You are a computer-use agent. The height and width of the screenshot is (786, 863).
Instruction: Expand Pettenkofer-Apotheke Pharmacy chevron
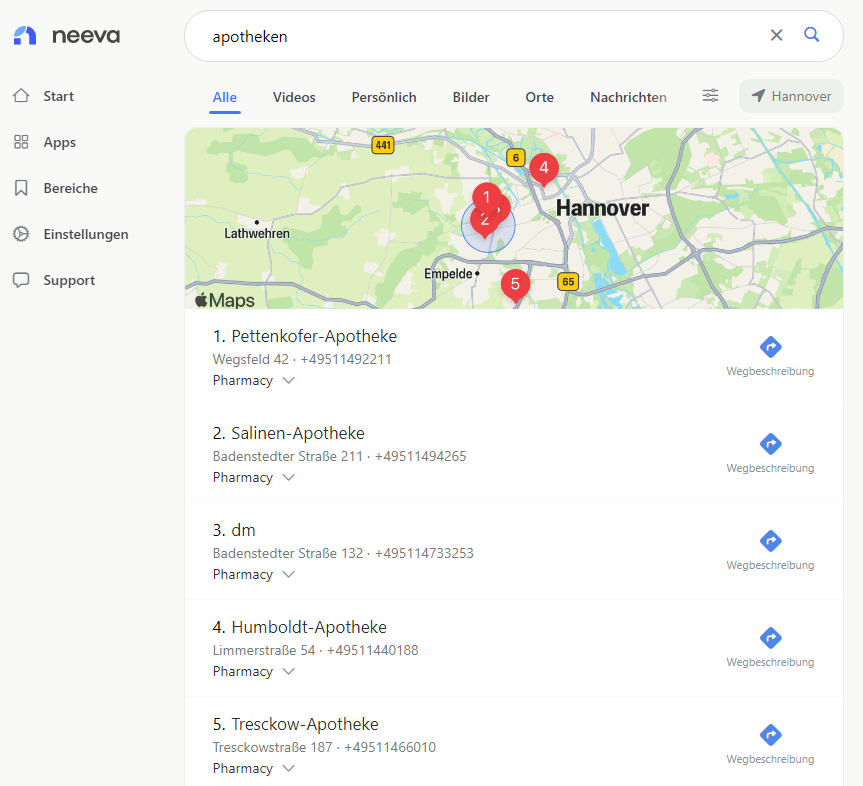(x=288, y=380)
